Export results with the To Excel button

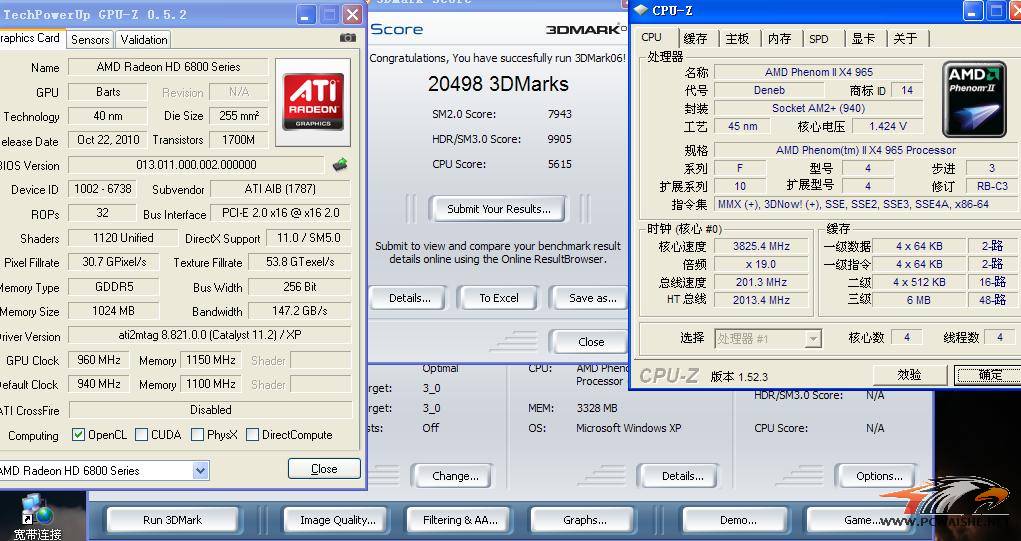pos(498,298)
